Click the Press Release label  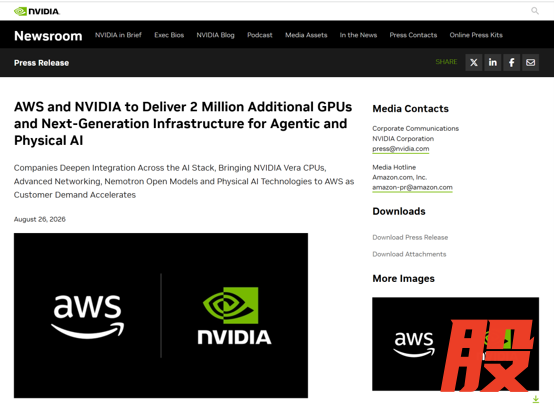41,63
